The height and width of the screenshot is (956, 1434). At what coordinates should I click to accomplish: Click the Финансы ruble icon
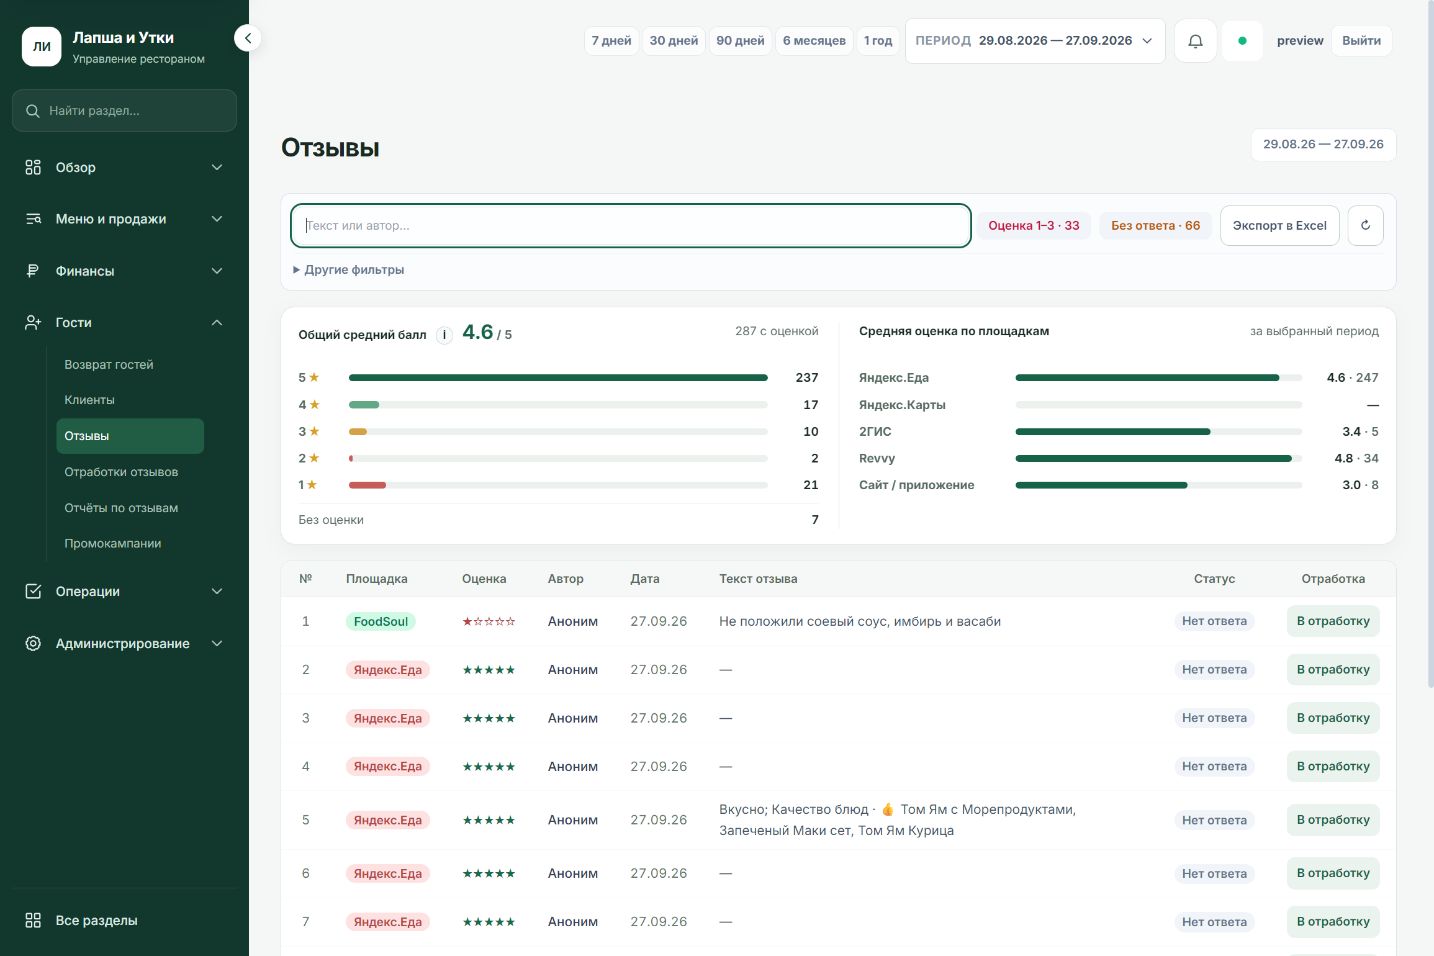[x=33, y=271]
